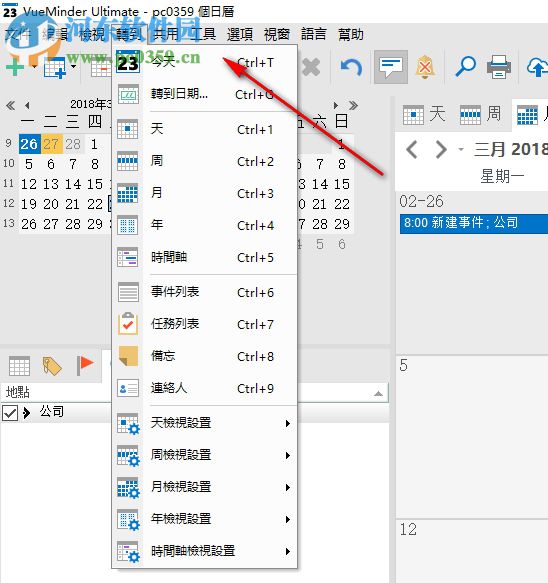Click the gray X delete icon
The width and height of the screenshot is (548, 583).
[311, 67]
